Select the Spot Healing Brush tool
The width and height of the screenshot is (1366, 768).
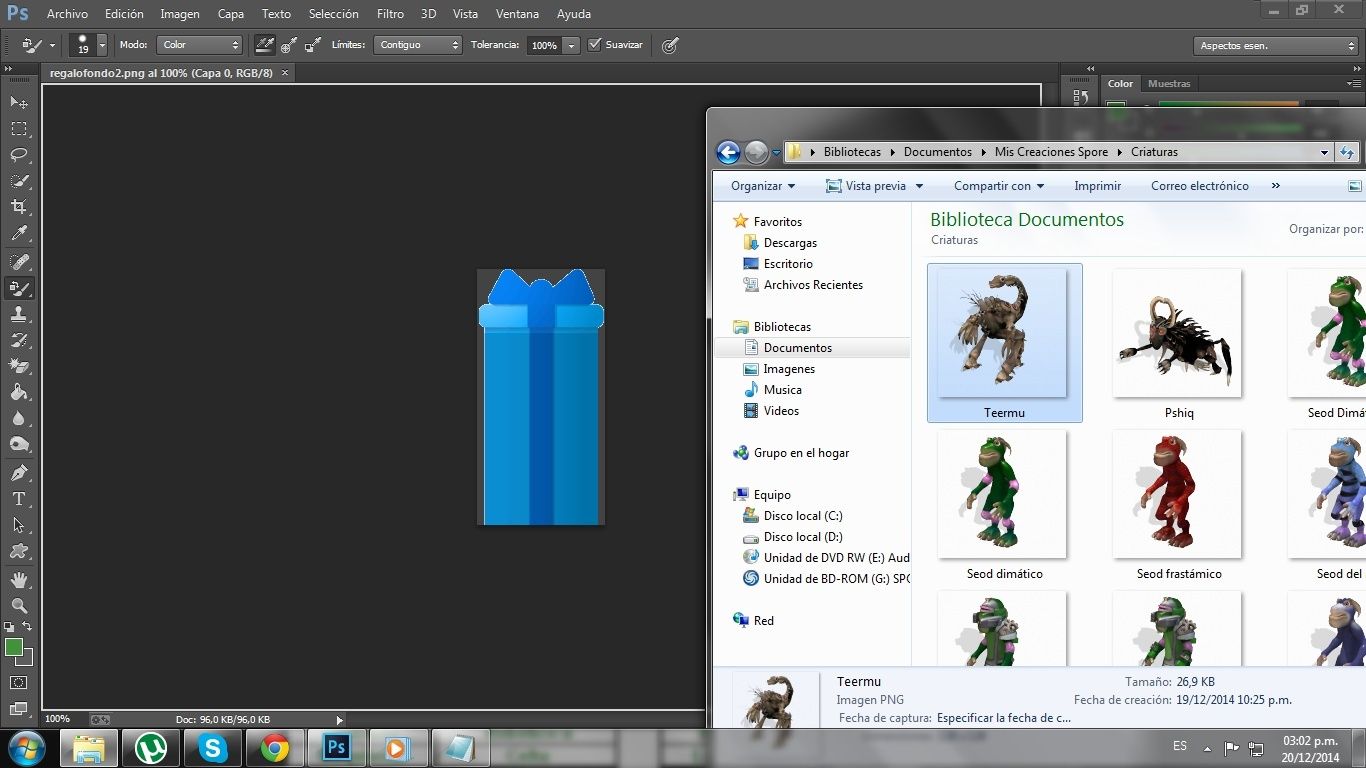(x=19, y=262)
